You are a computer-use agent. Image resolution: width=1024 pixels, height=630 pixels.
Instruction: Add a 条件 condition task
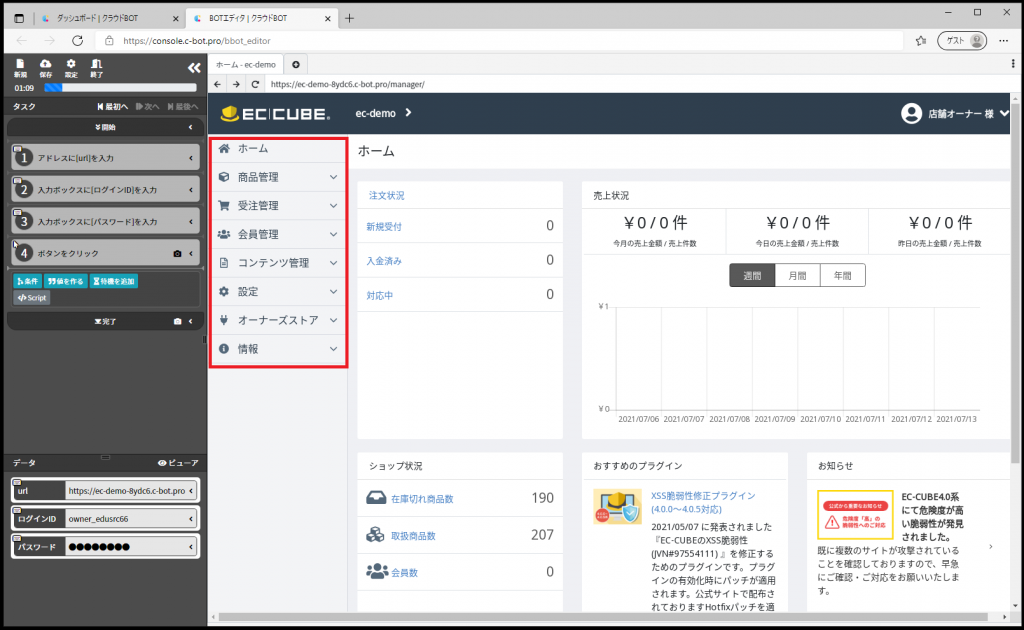(27, 281)
